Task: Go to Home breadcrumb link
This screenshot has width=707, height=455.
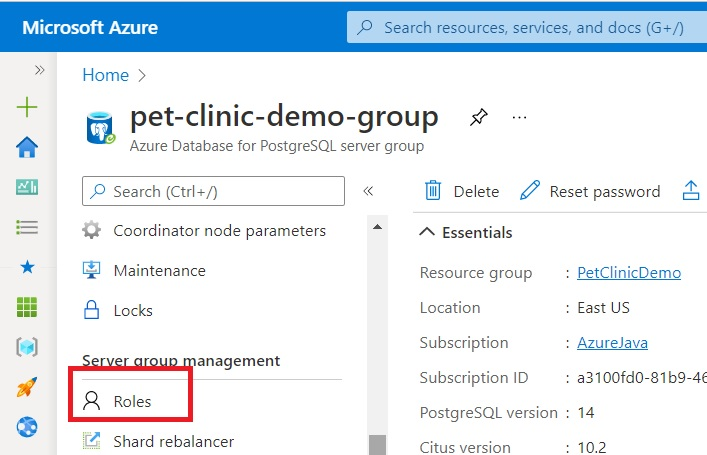Action: click(x=106, y=75)
